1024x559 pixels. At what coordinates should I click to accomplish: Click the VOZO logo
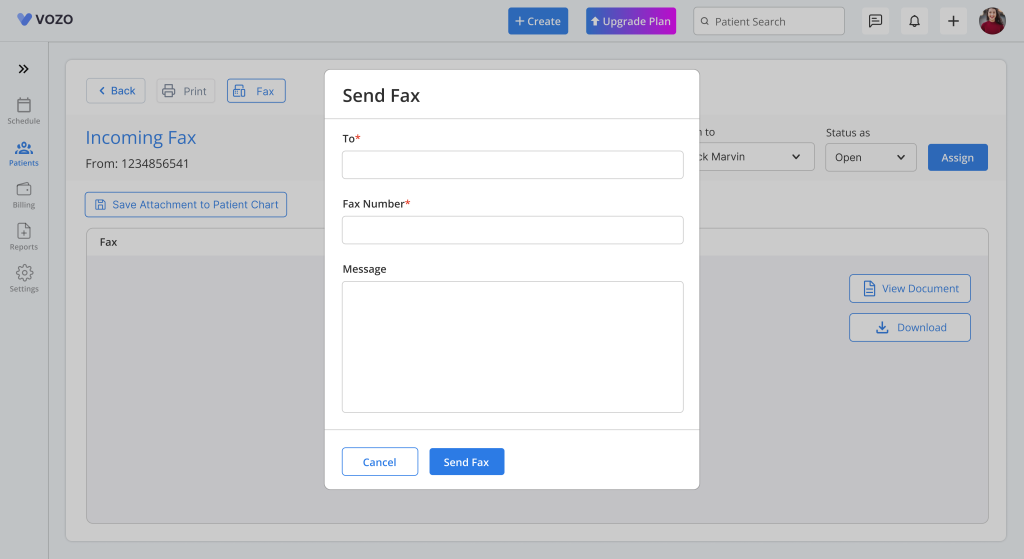[x=45, y=19]
